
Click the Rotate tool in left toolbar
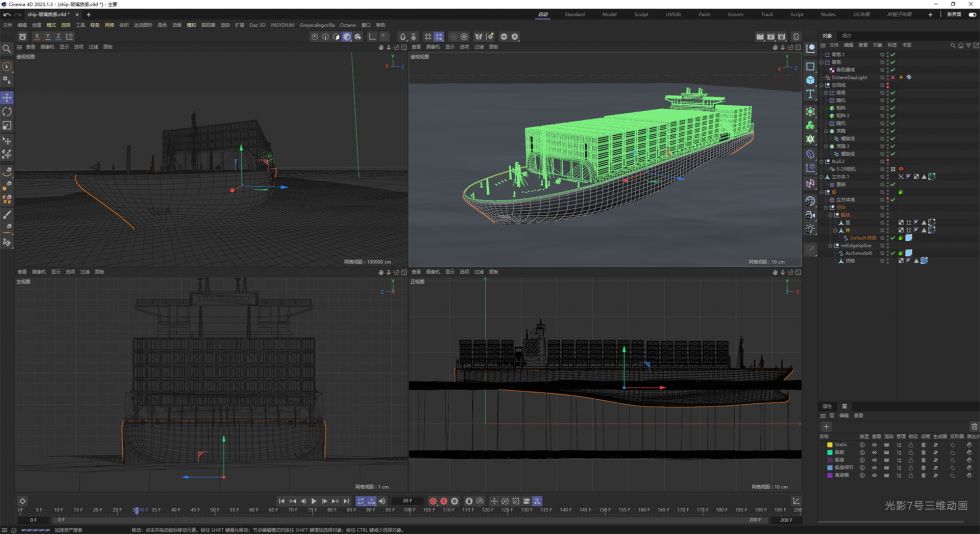coord(7,112)
